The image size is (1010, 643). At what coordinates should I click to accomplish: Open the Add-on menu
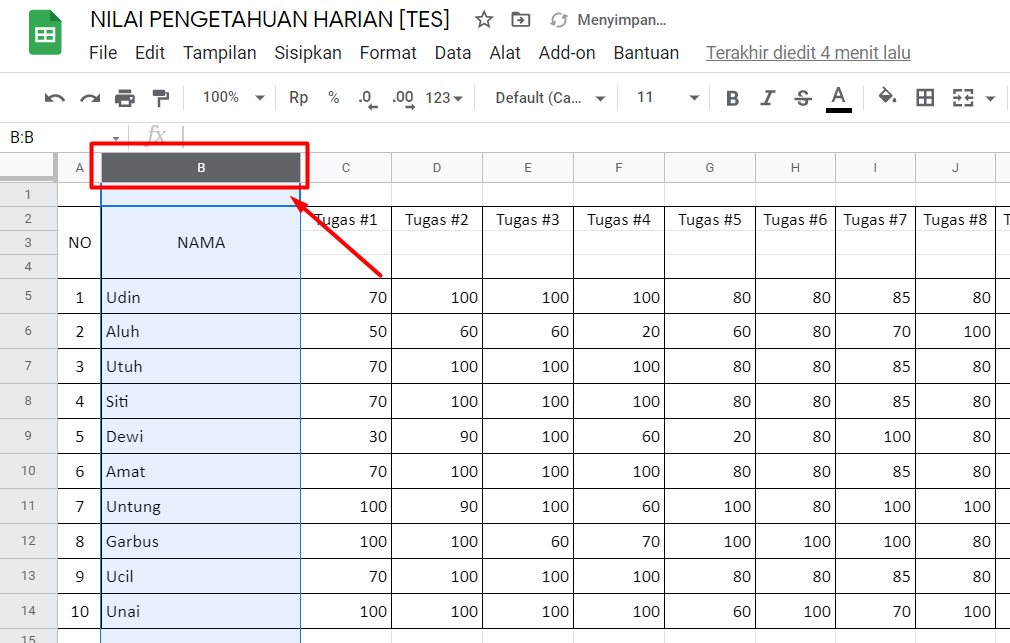coord(567,53)
